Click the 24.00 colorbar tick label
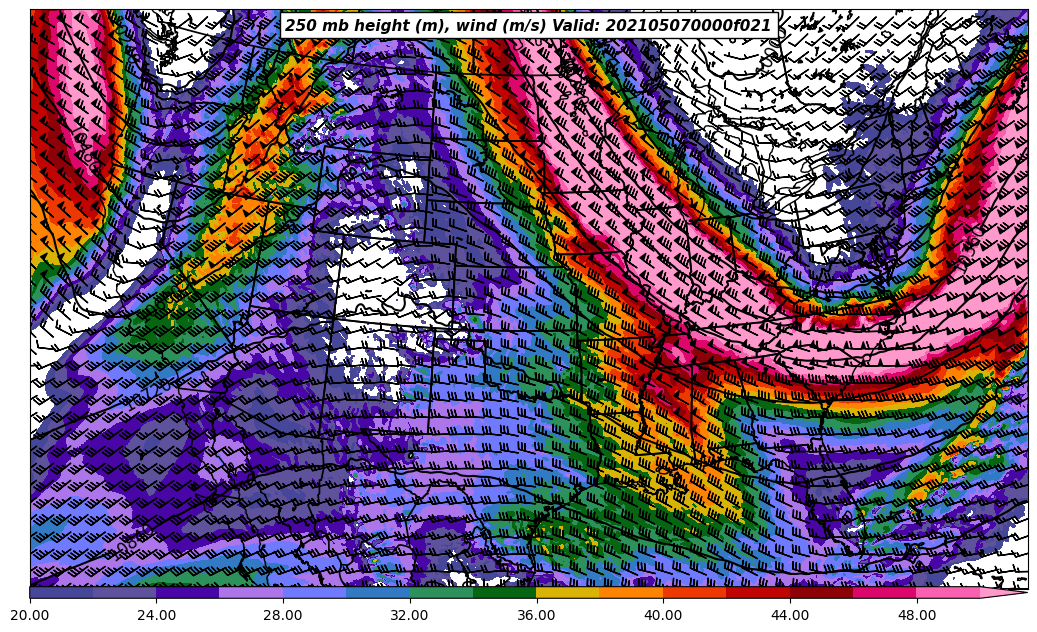The height and width of the screenshot is (632, 1037). coord(157,615)
